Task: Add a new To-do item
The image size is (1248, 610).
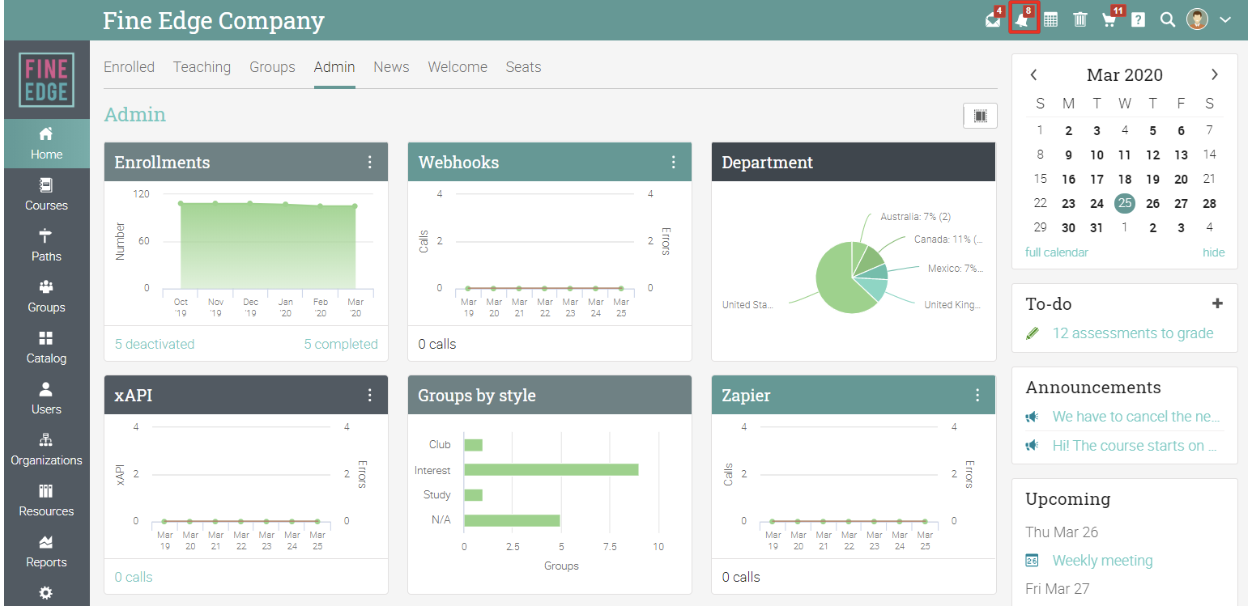Action: (1217, 304)
